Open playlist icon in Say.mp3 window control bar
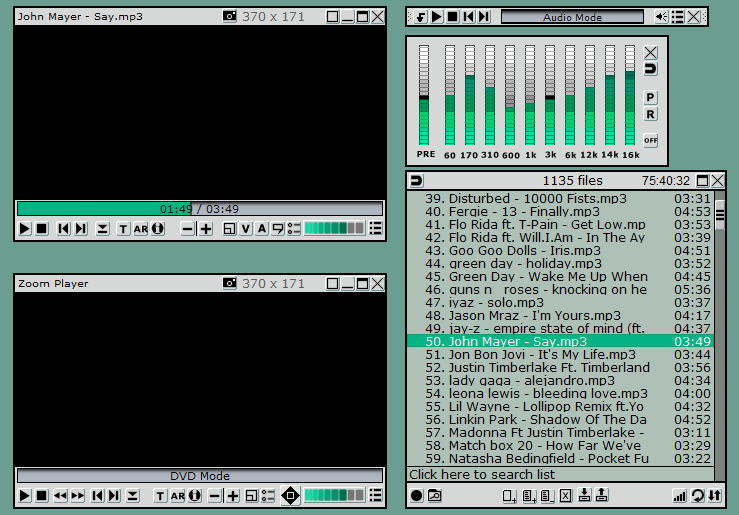 [x=376, y=229]
